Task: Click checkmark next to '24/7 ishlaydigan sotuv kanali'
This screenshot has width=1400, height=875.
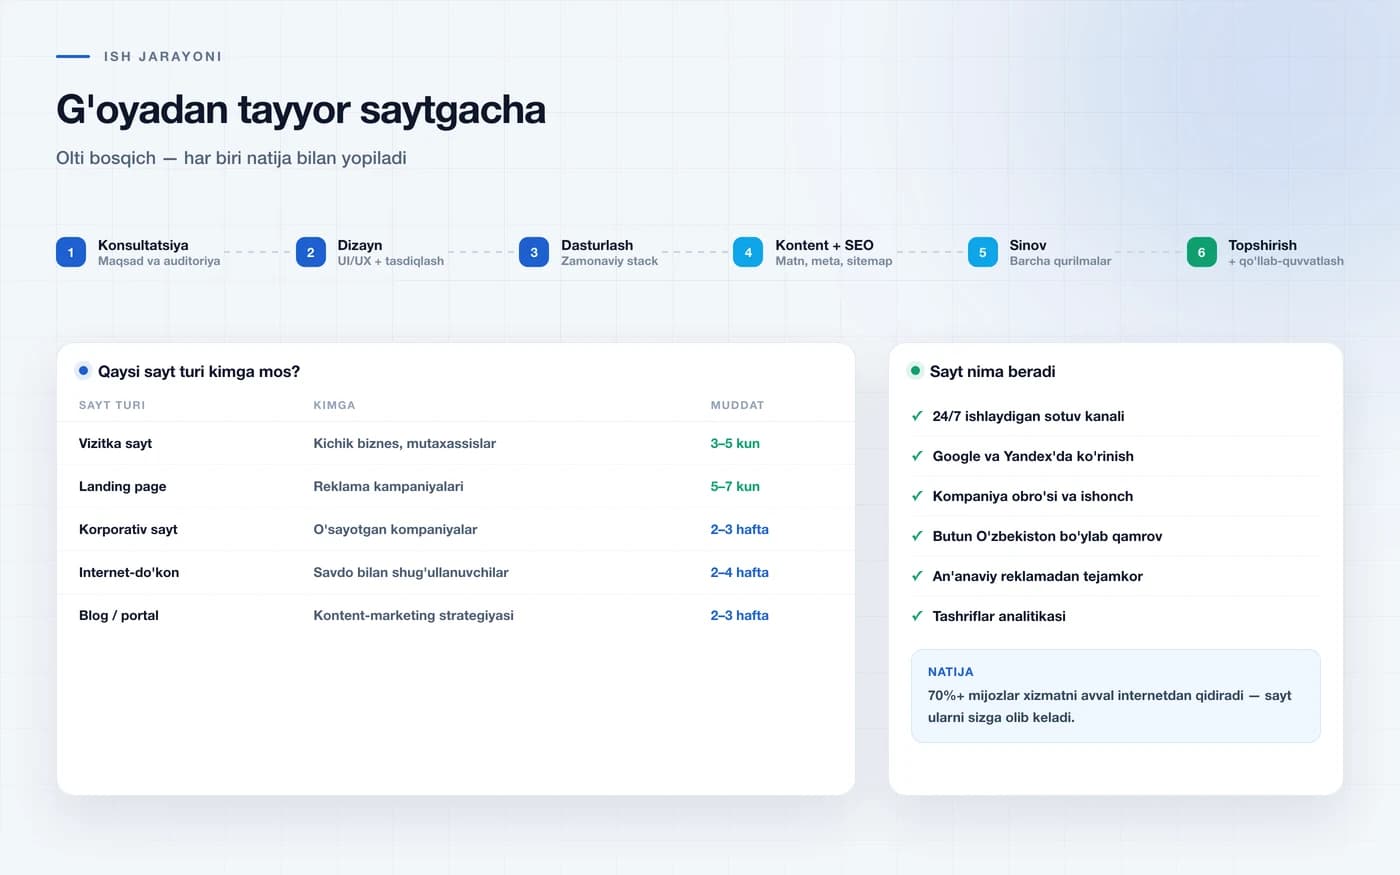Action: (x=917, y=416)
